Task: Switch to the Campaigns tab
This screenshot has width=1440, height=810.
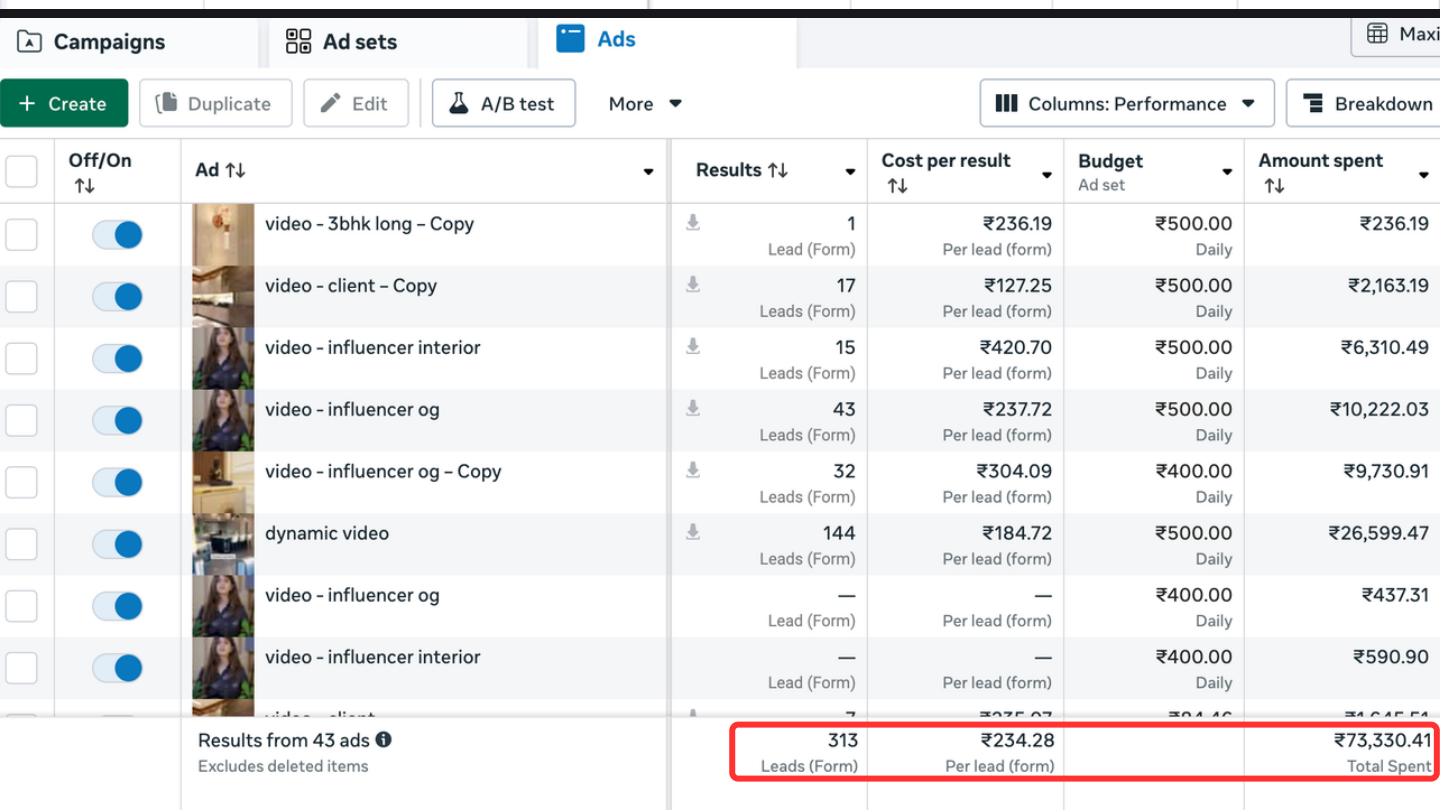Action: pyautogui.click(x=128, y=42)
